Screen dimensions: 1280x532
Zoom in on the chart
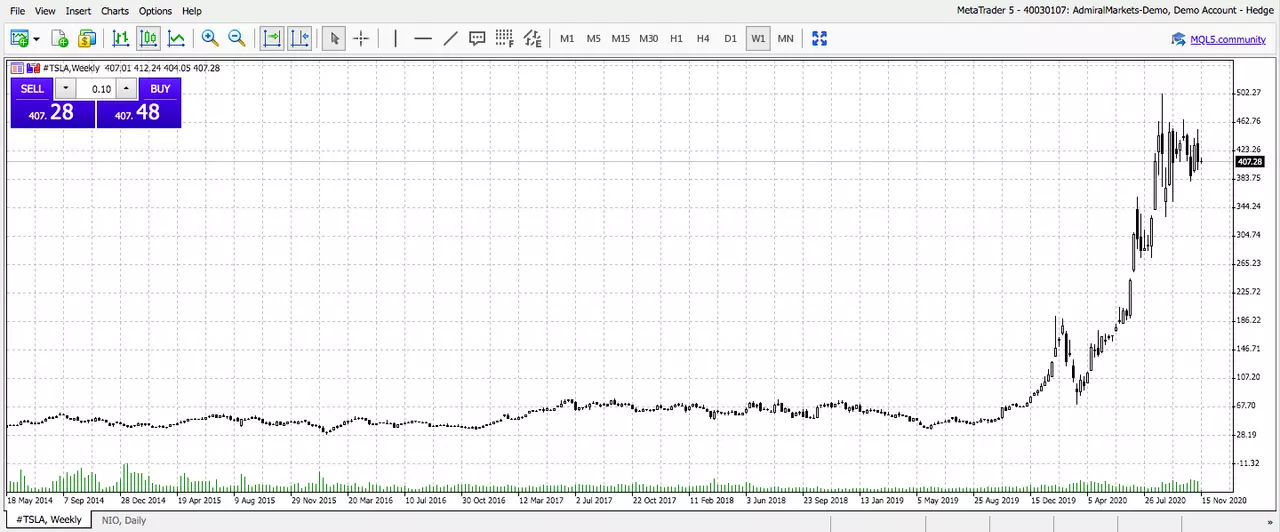pyautogui.click(x=210, y=39)
